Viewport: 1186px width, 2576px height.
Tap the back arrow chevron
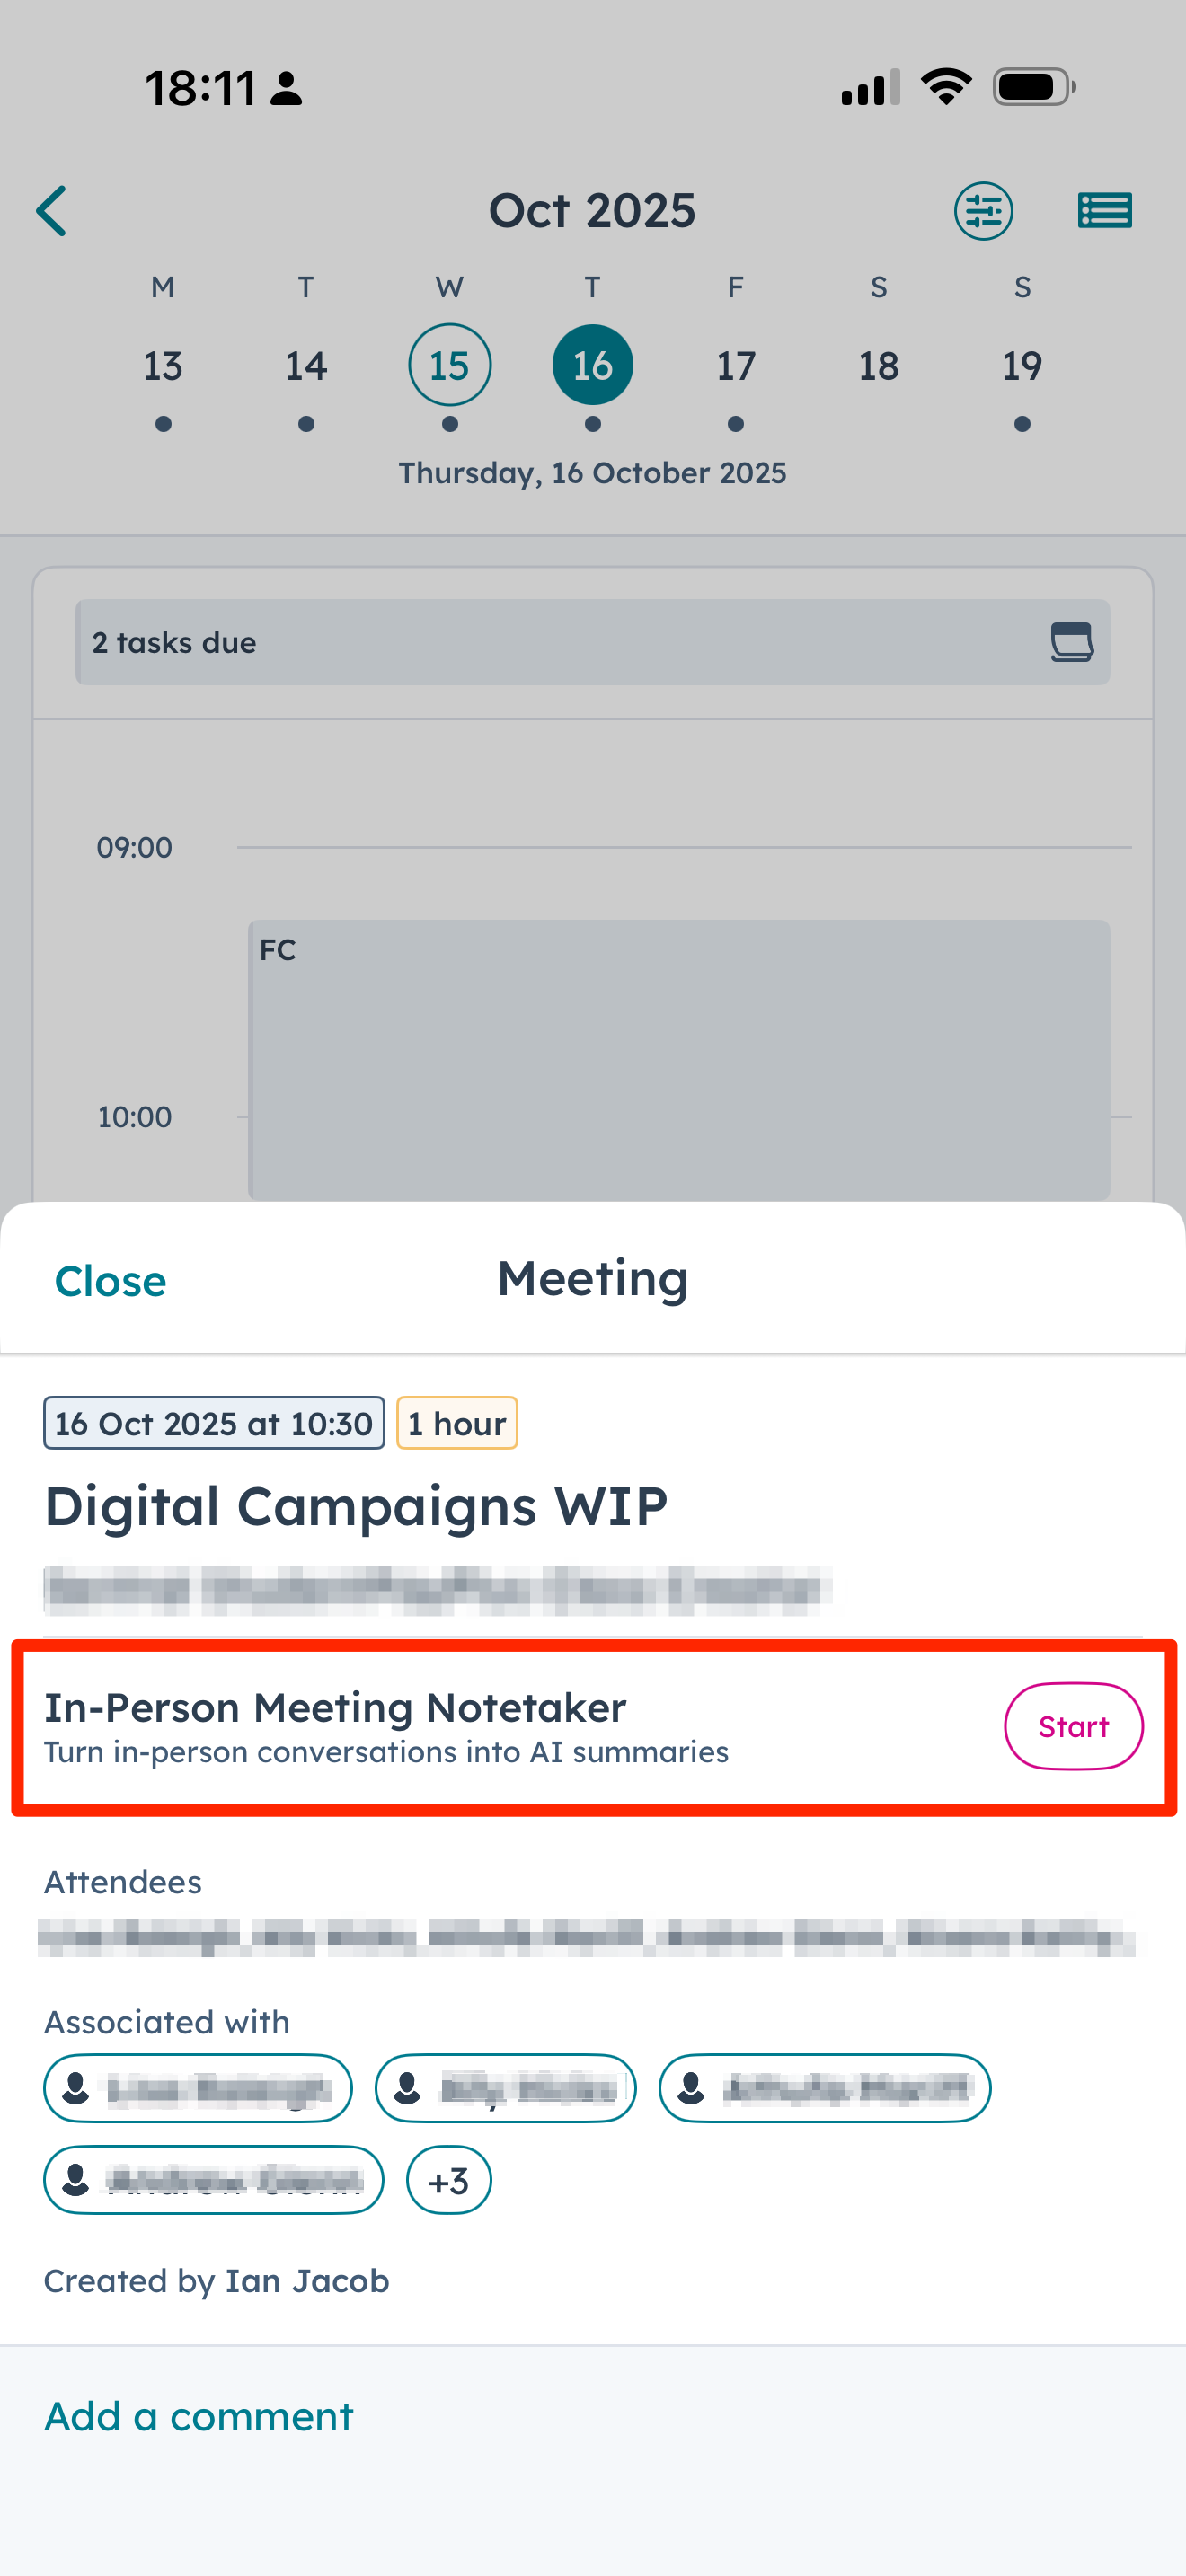tap(52, 211)
